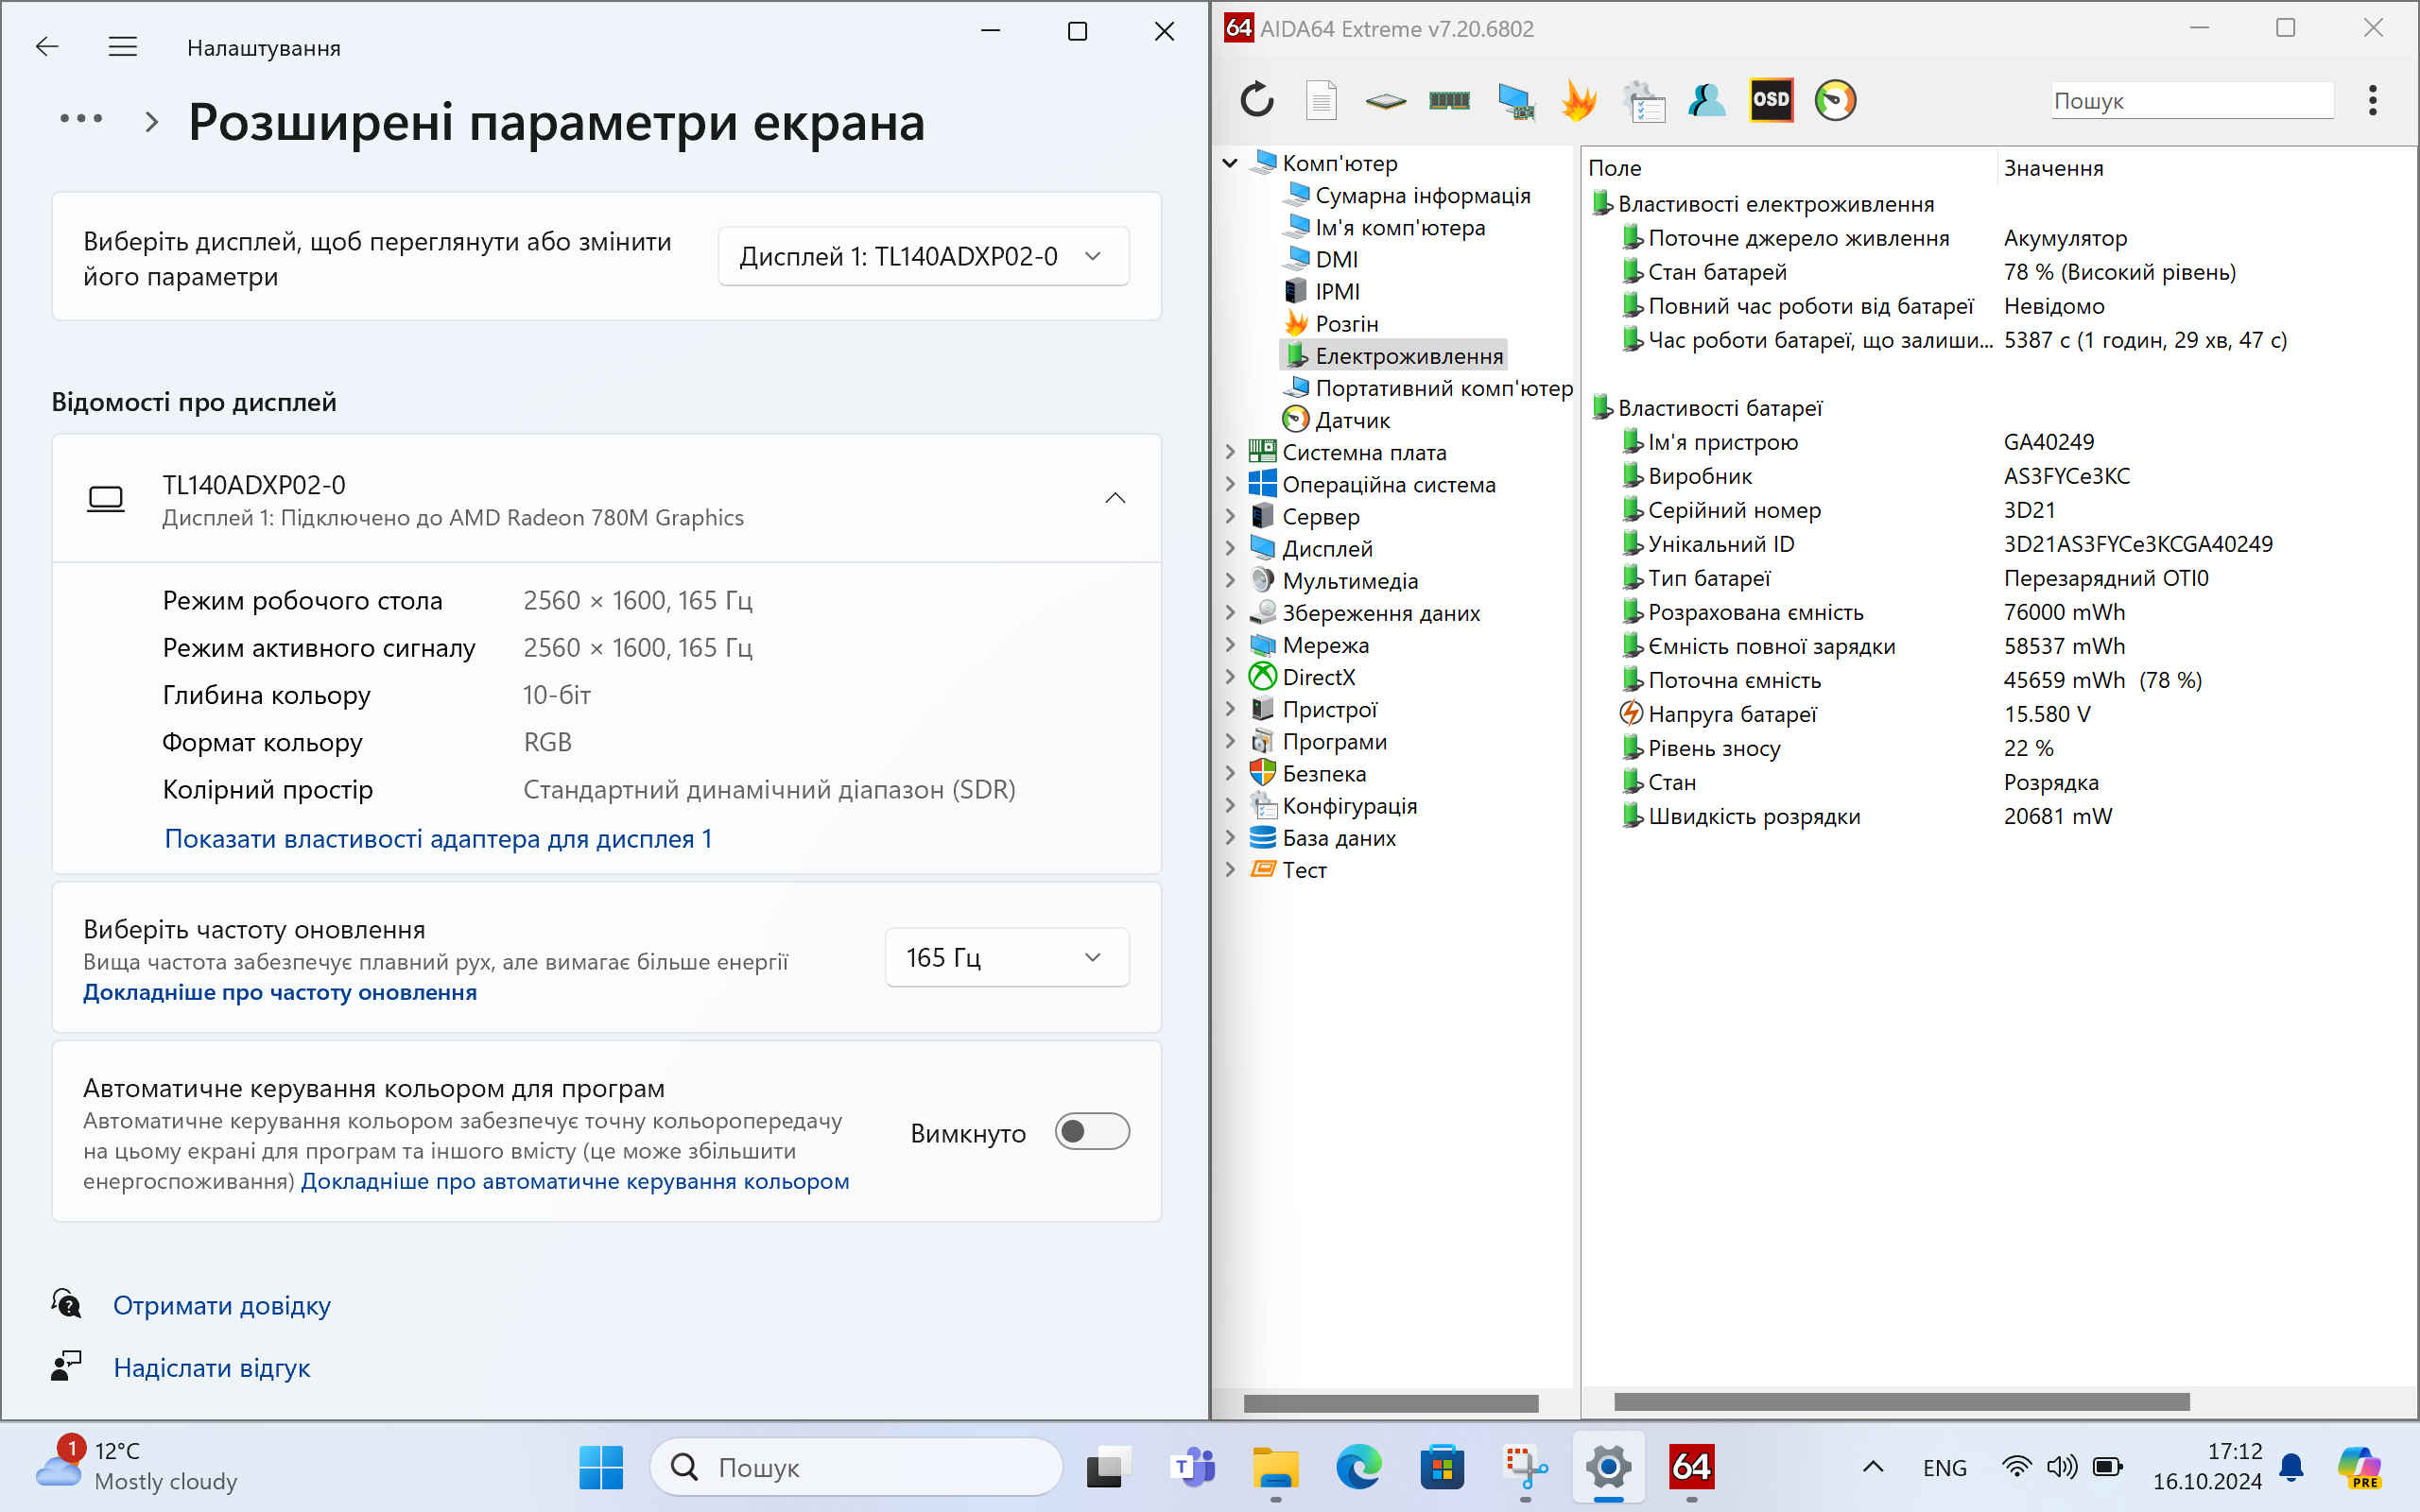The height and width of the screenshot is (1512, 2420).
Task: Click the AIDA64 search field
Action: (x=2192, y=100)
